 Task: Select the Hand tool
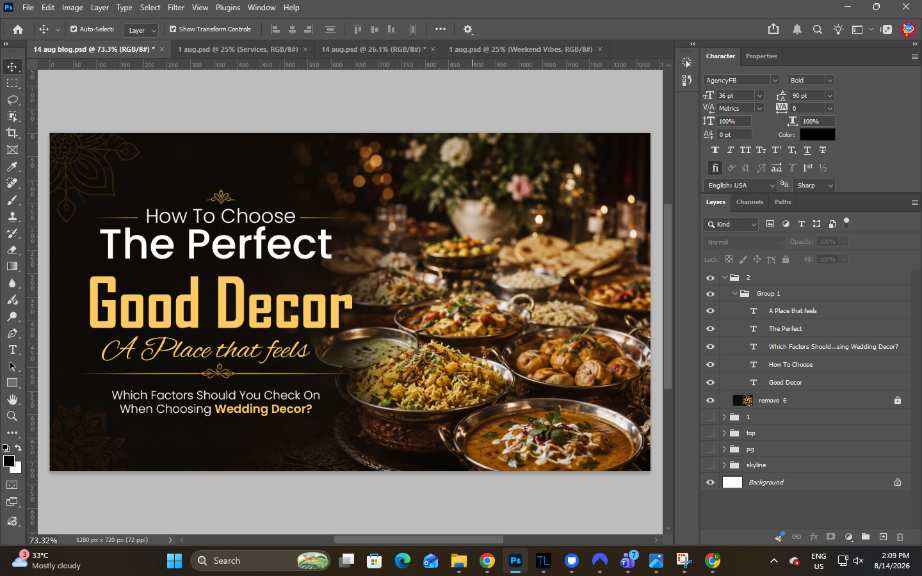(x=12, y=400)
